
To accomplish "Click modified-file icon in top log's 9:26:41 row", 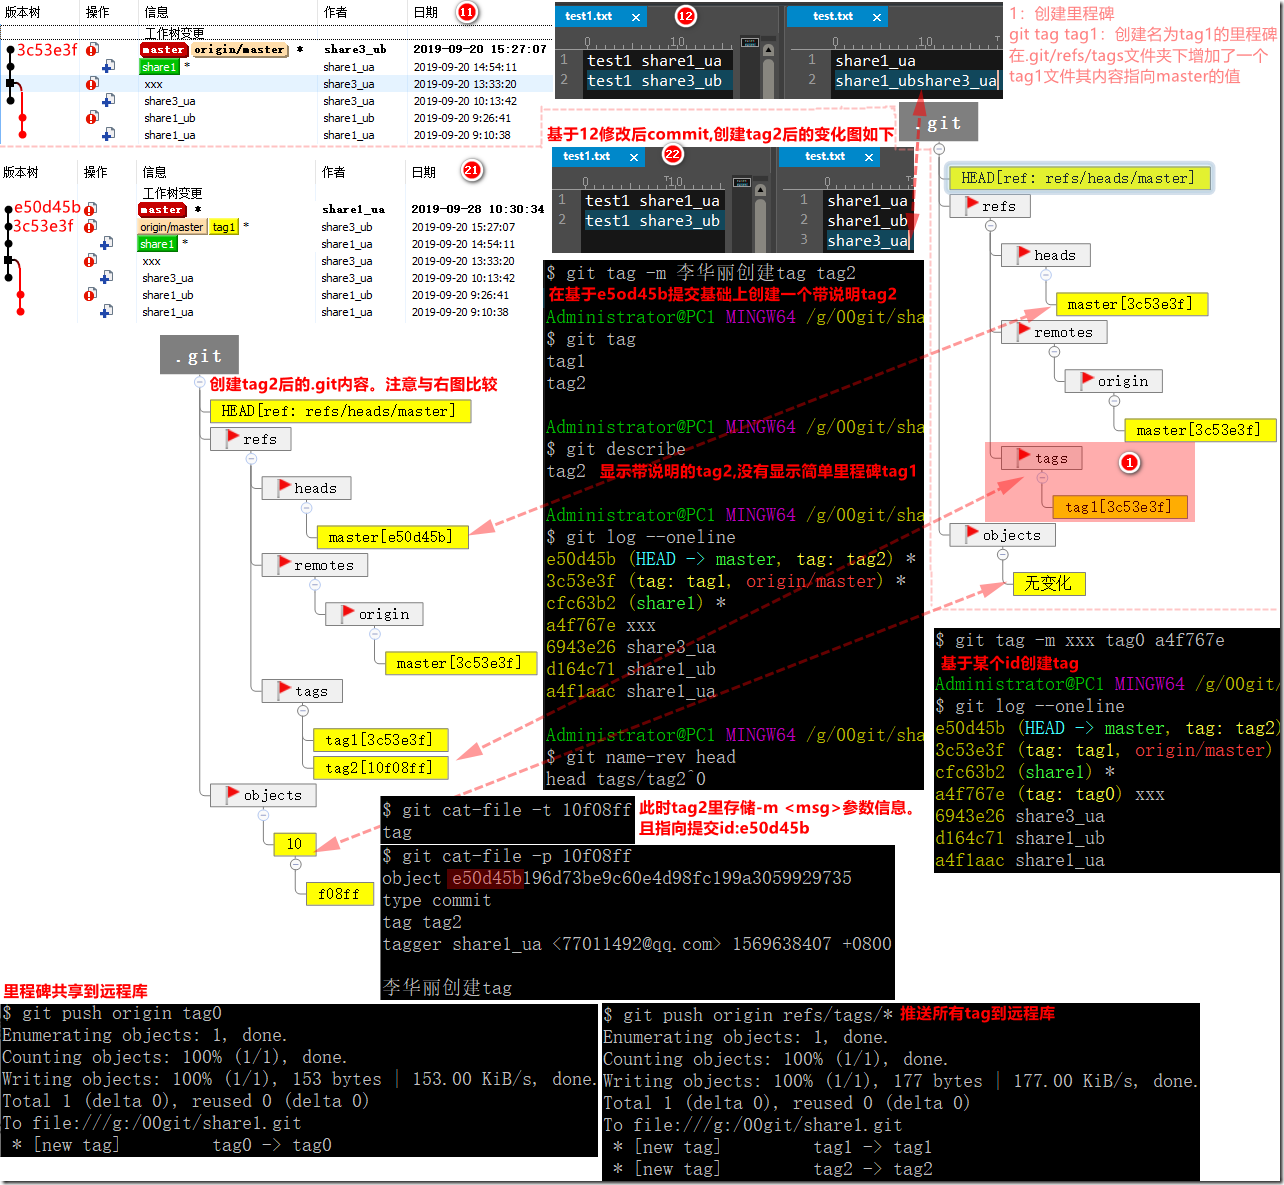I will click(x=92, y=118).
